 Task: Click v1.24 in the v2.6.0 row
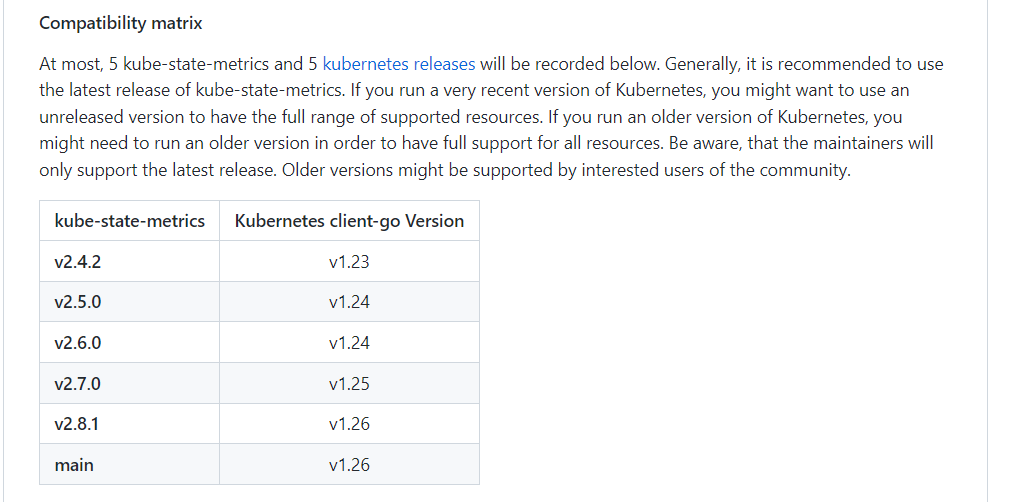click(x=349, y=343)
